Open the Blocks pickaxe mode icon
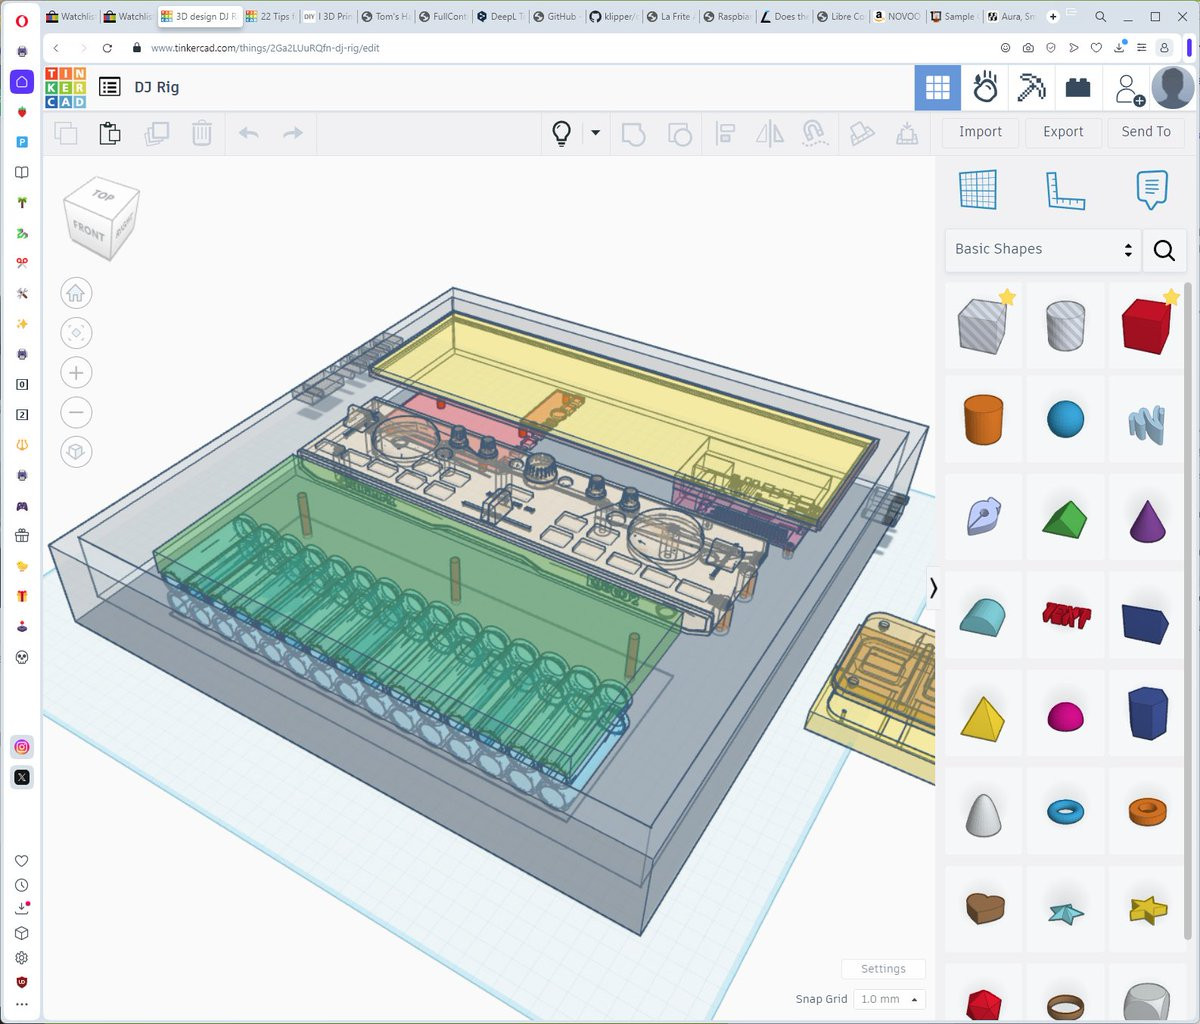The image size is (1200, 1024). coord(1031,88)
